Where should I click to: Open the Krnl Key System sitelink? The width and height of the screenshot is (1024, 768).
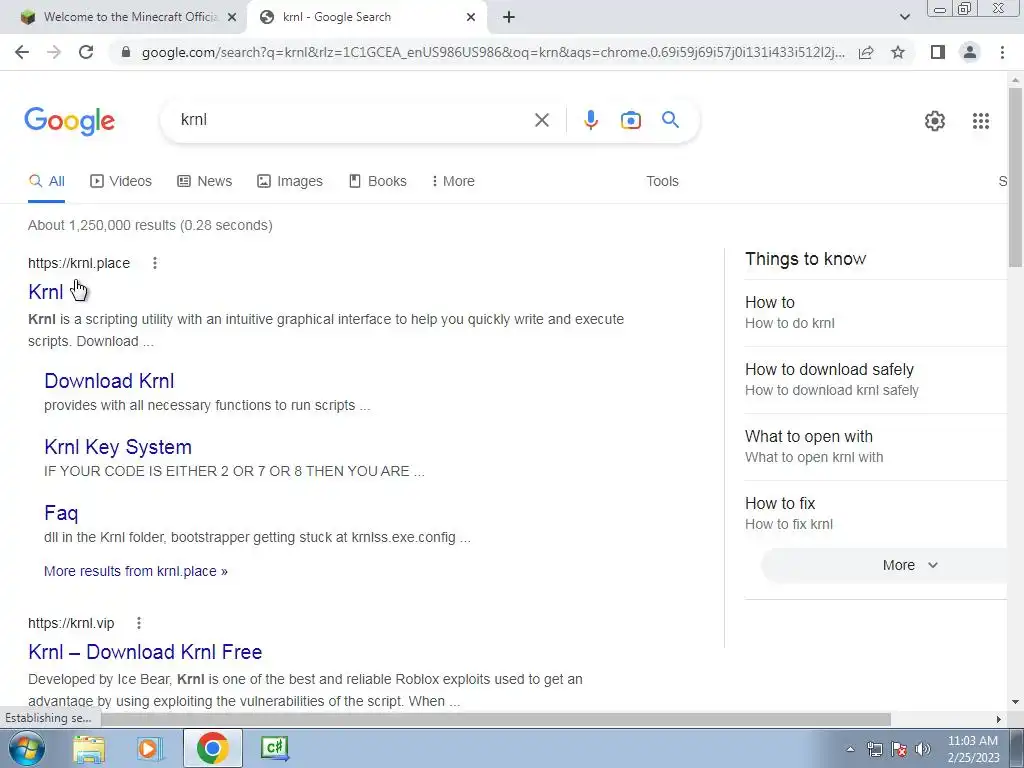[x=118, y=447]
